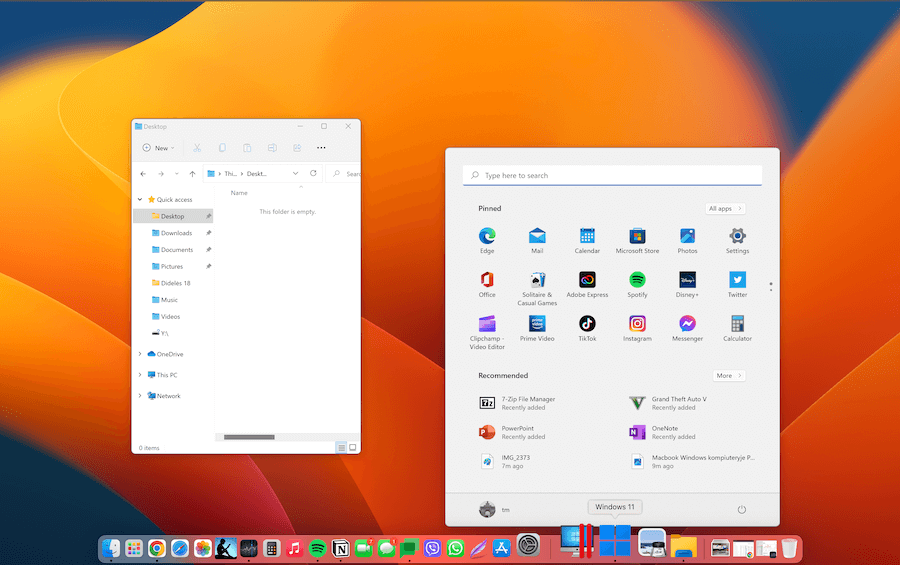Launch TikTok from pinned apps
900x565 pixels.
[587, 328]
